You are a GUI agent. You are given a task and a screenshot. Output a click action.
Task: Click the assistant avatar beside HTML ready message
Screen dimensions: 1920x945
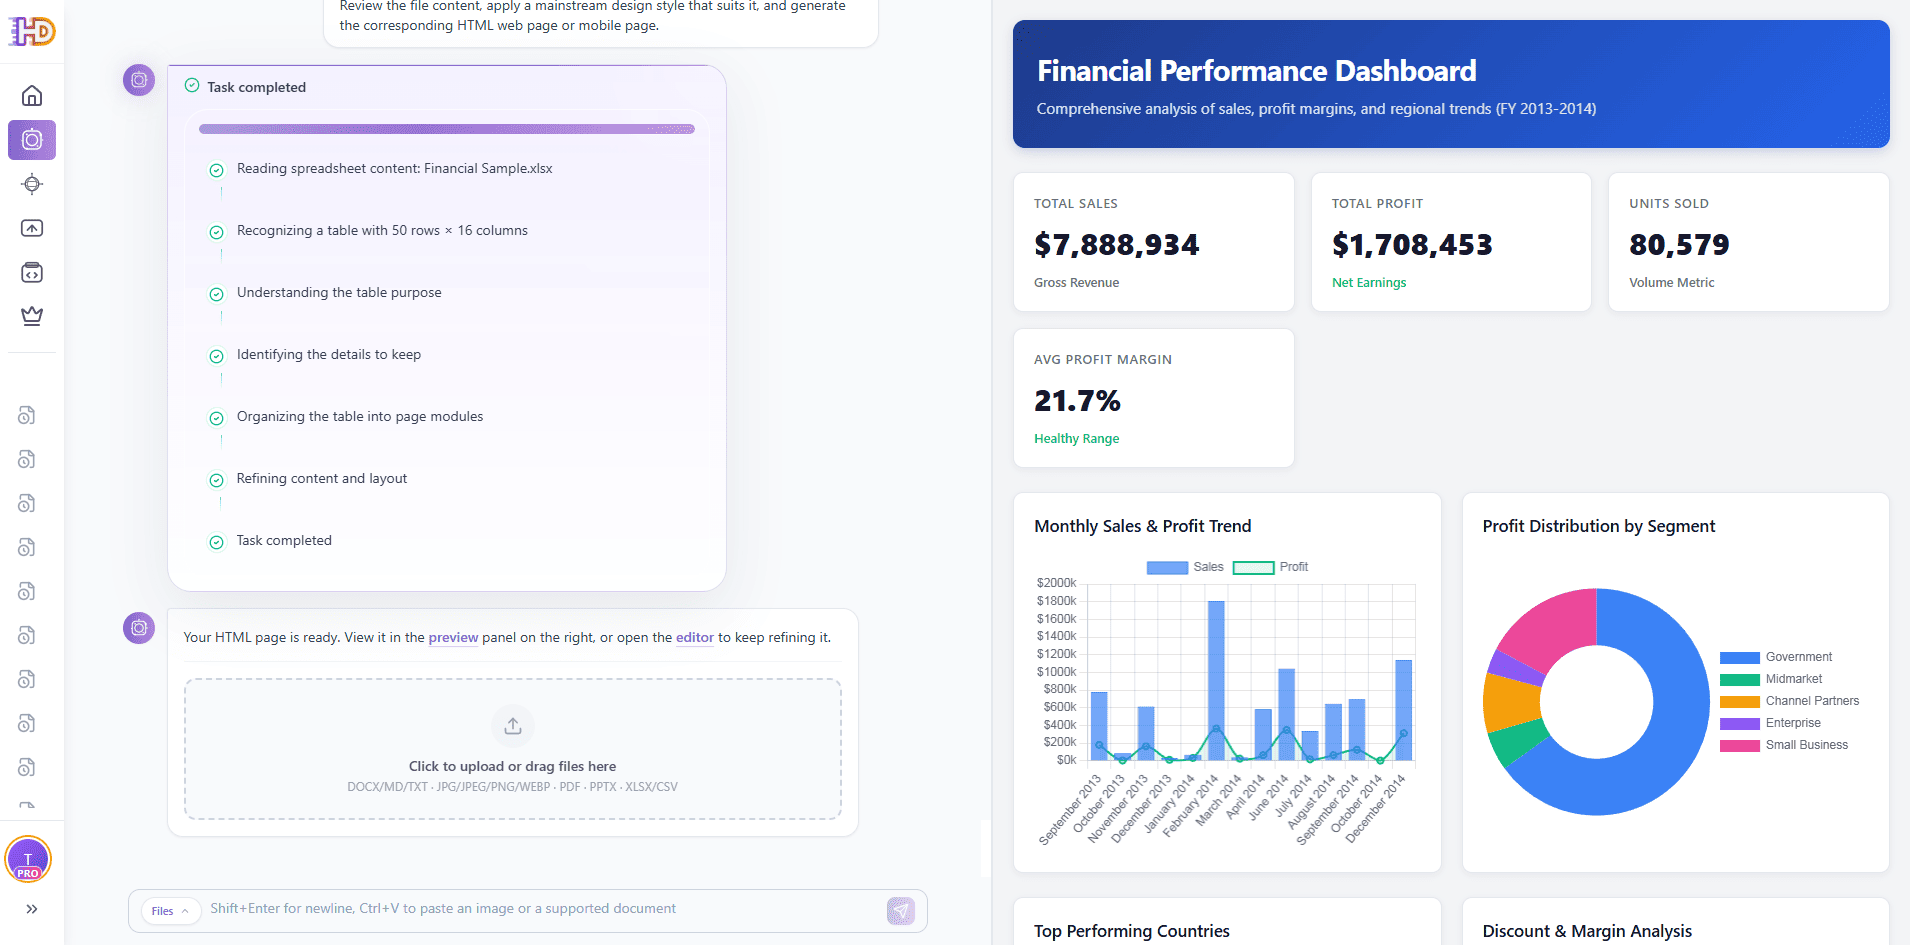pos(139,628)
